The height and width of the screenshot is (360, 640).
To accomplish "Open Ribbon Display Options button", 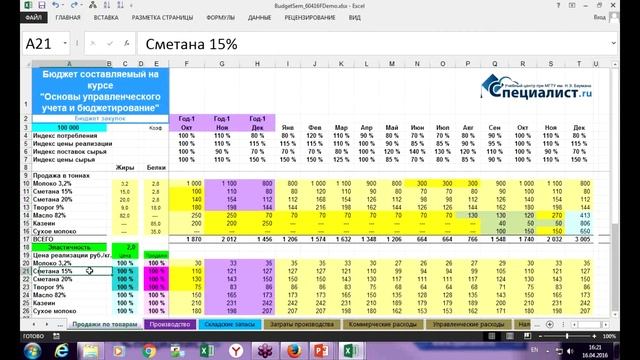I will [x=572, y=5].
